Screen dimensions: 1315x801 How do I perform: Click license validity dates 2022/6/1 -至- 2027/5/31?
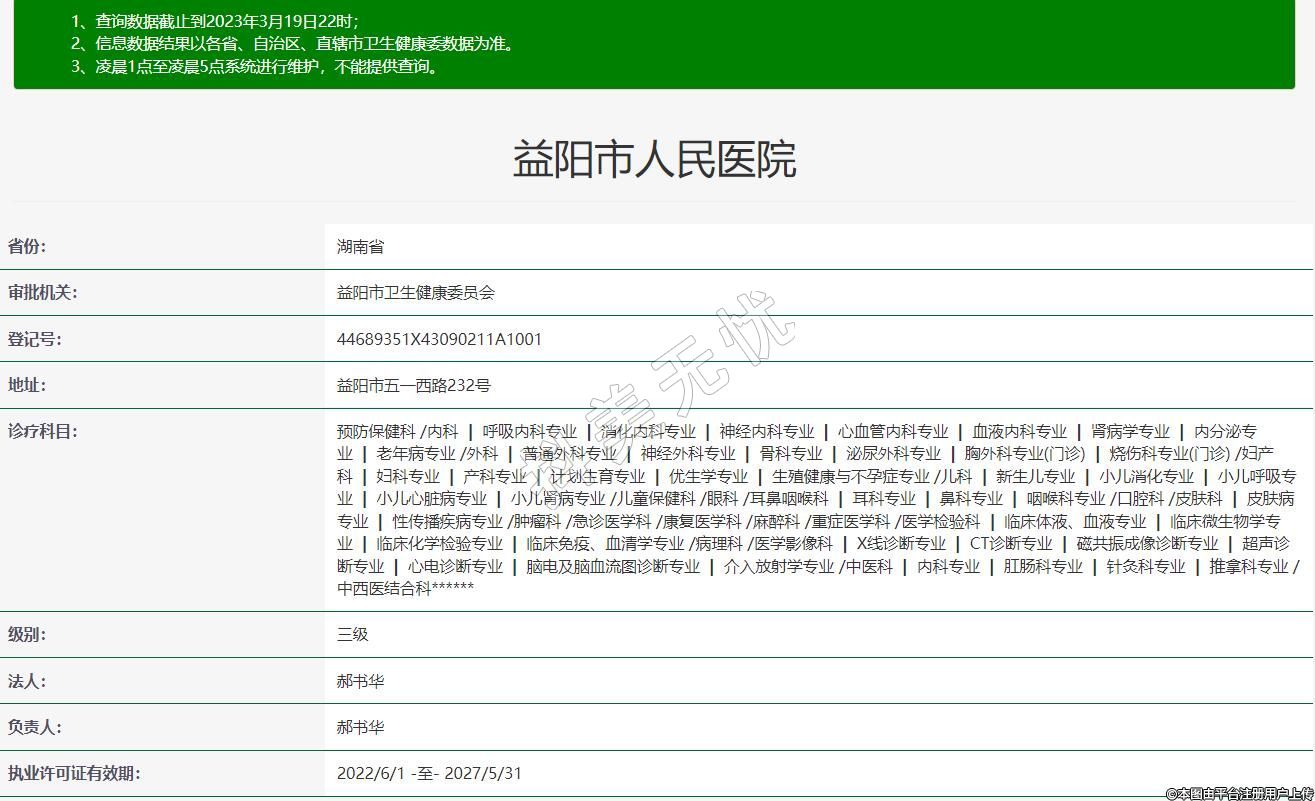[x=429, y=773]
